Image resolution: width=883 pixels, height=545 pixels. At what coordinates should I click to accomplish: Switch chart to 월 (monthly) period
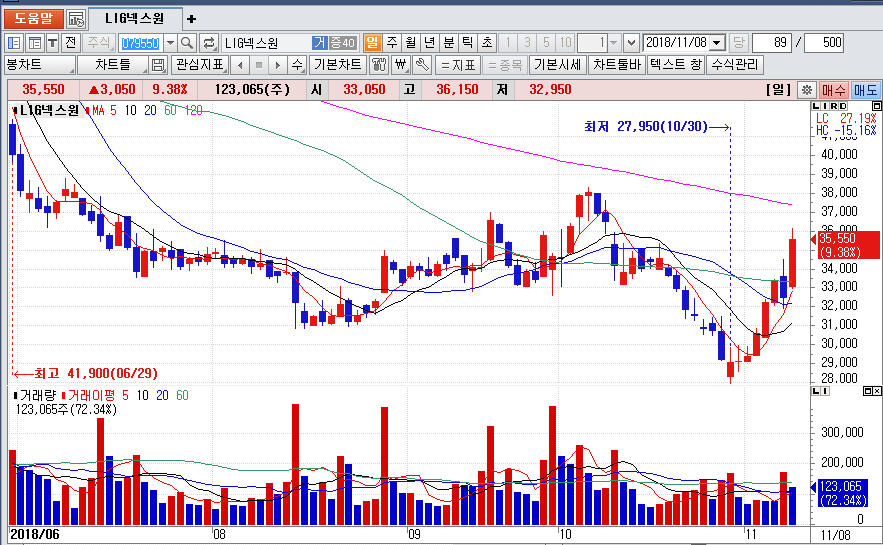click(410, 43)
